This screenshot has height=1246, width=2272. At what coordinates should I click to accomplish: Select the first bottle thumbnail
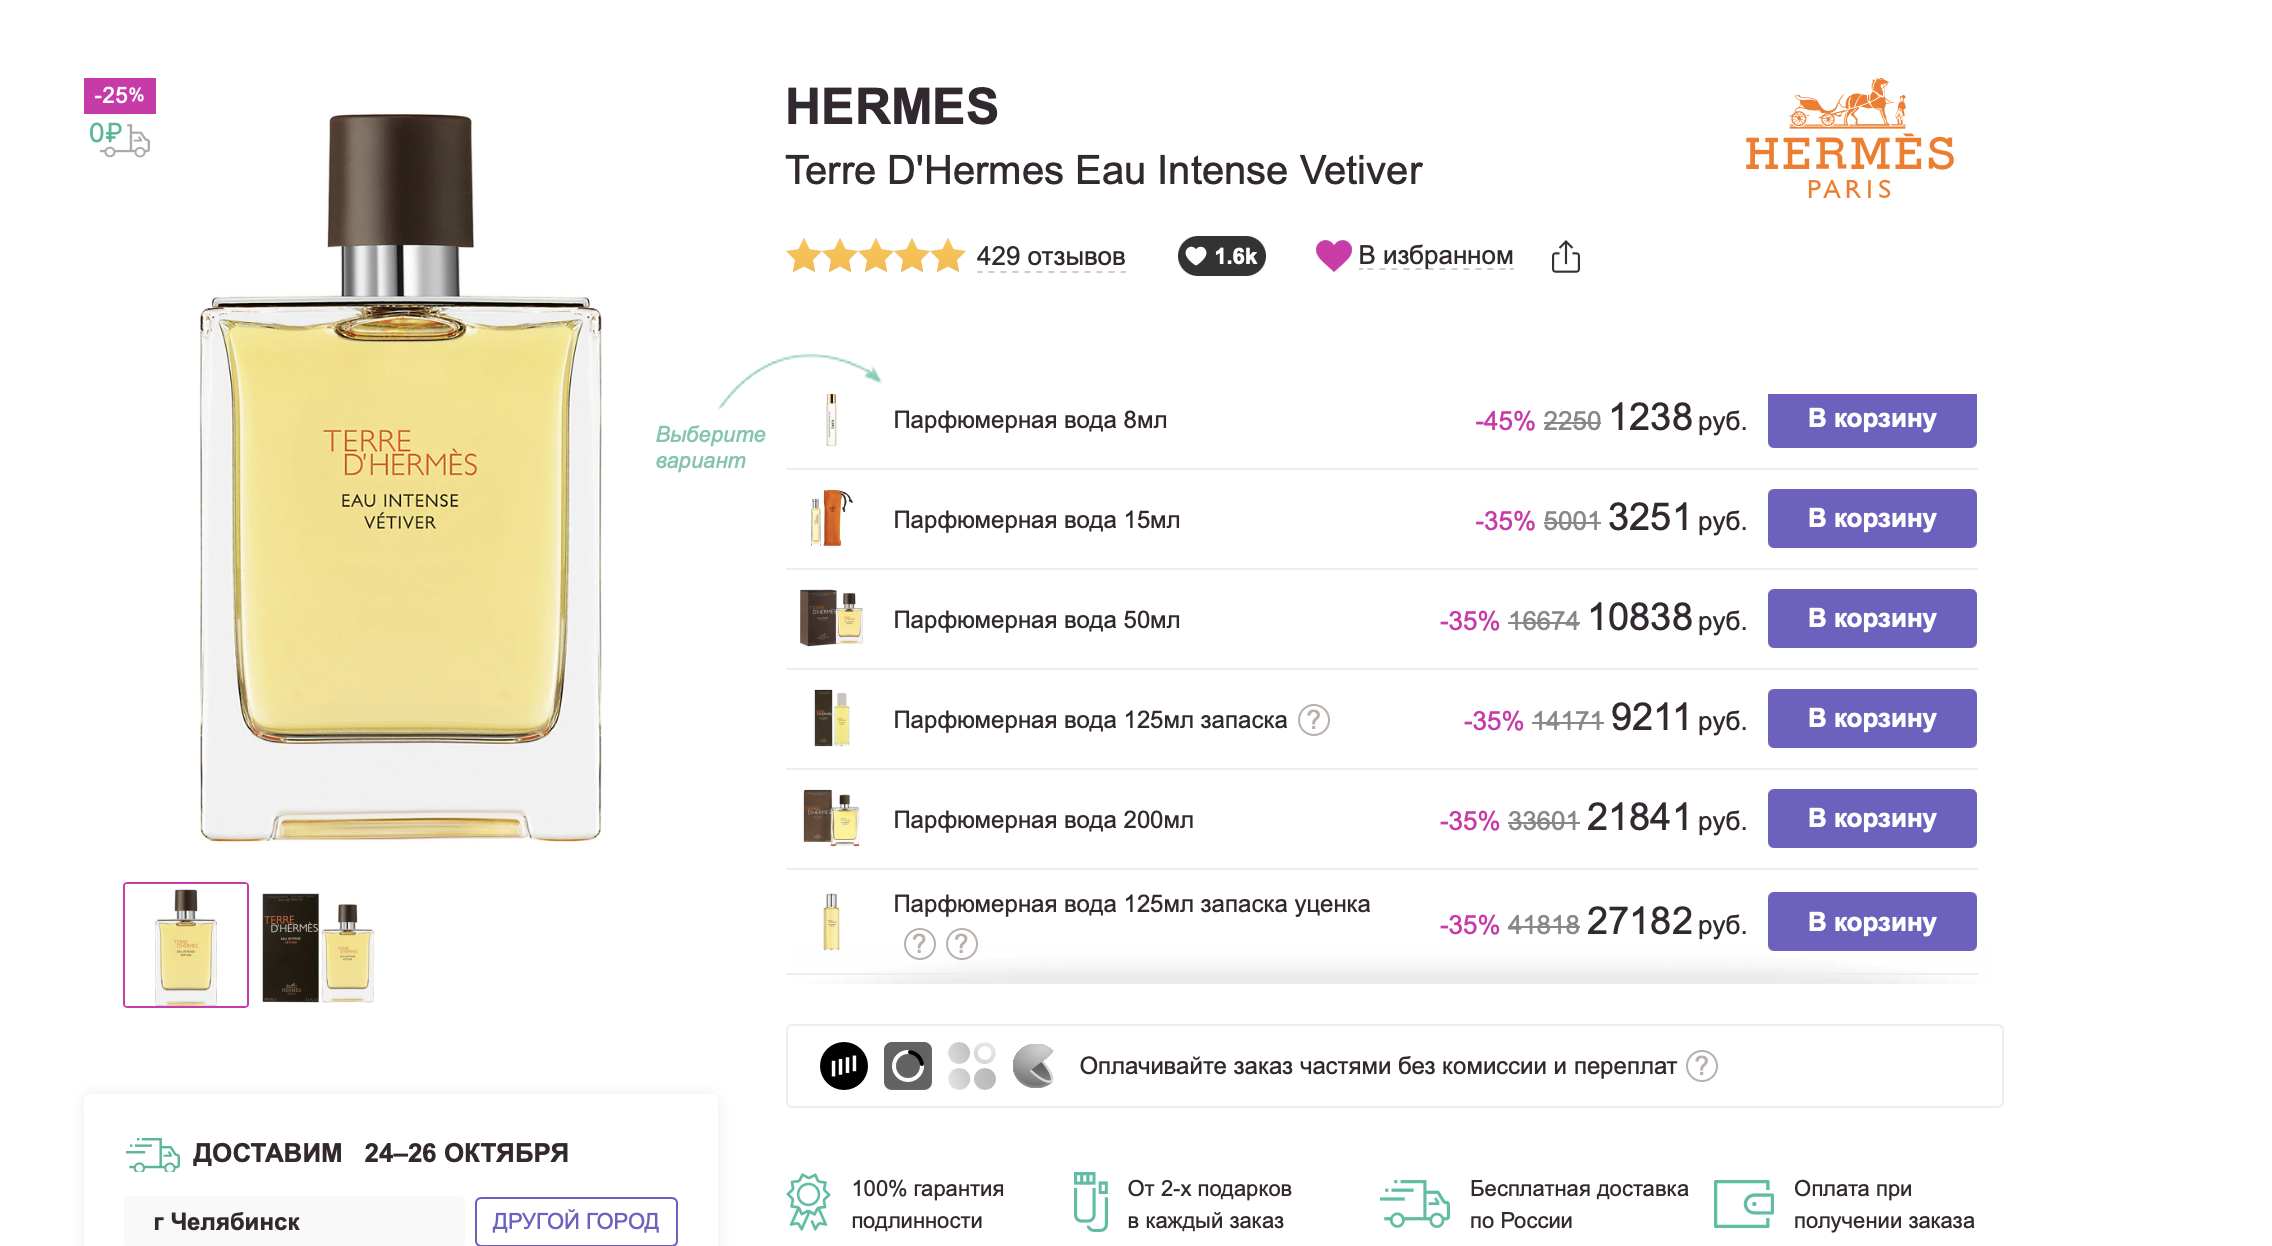(186, 945)
